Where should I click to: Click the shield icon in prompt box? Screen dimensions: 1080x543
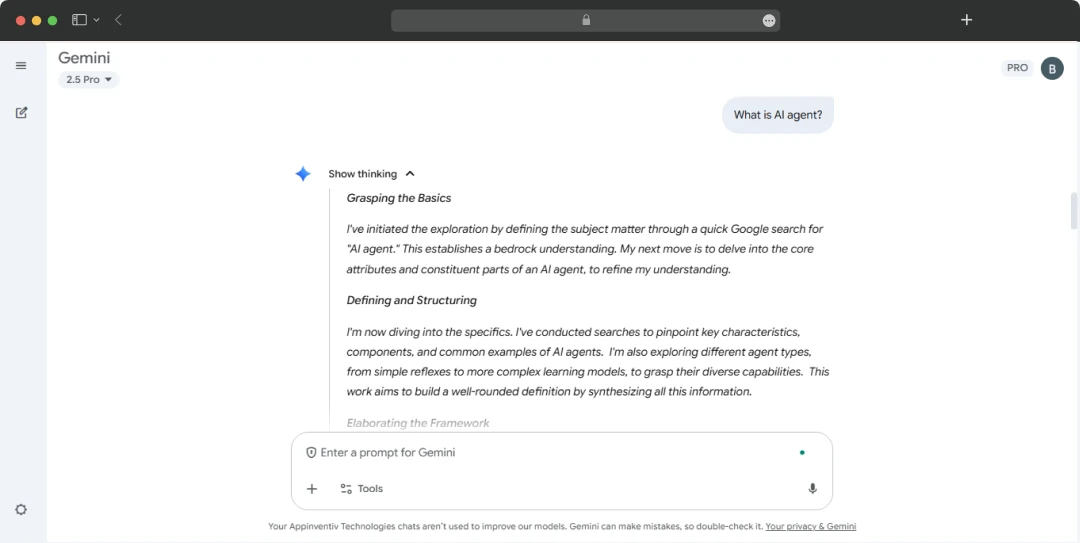311,453
